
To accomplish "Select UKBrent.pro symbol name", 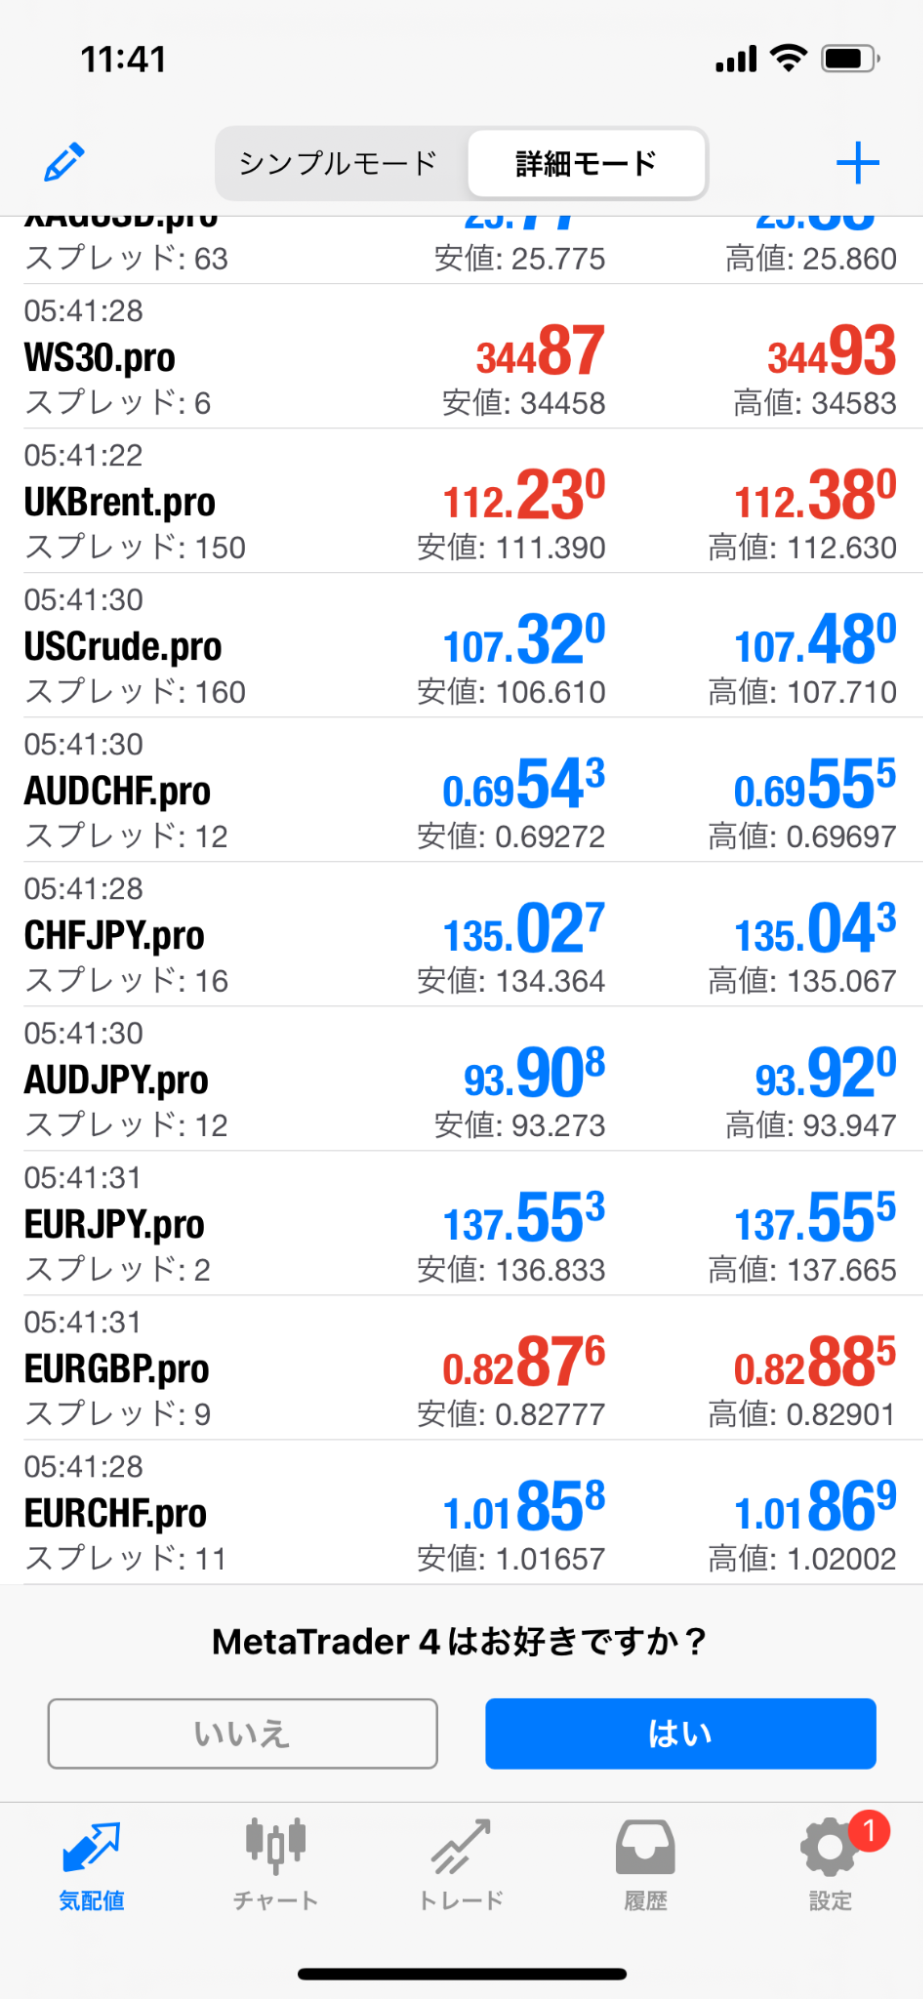I will (120, 502).
